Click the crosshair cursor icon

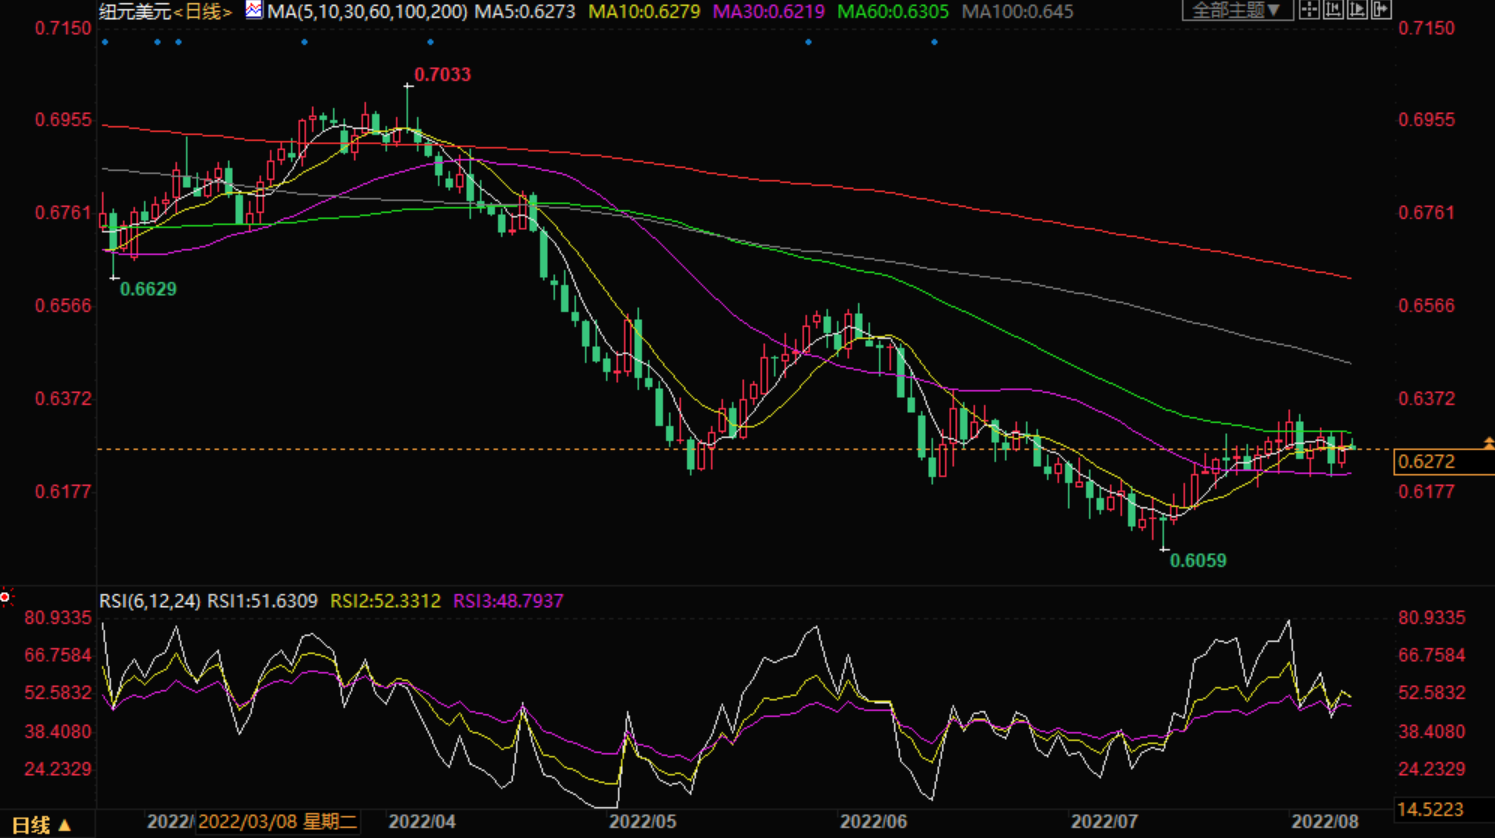click(1309, 10)
